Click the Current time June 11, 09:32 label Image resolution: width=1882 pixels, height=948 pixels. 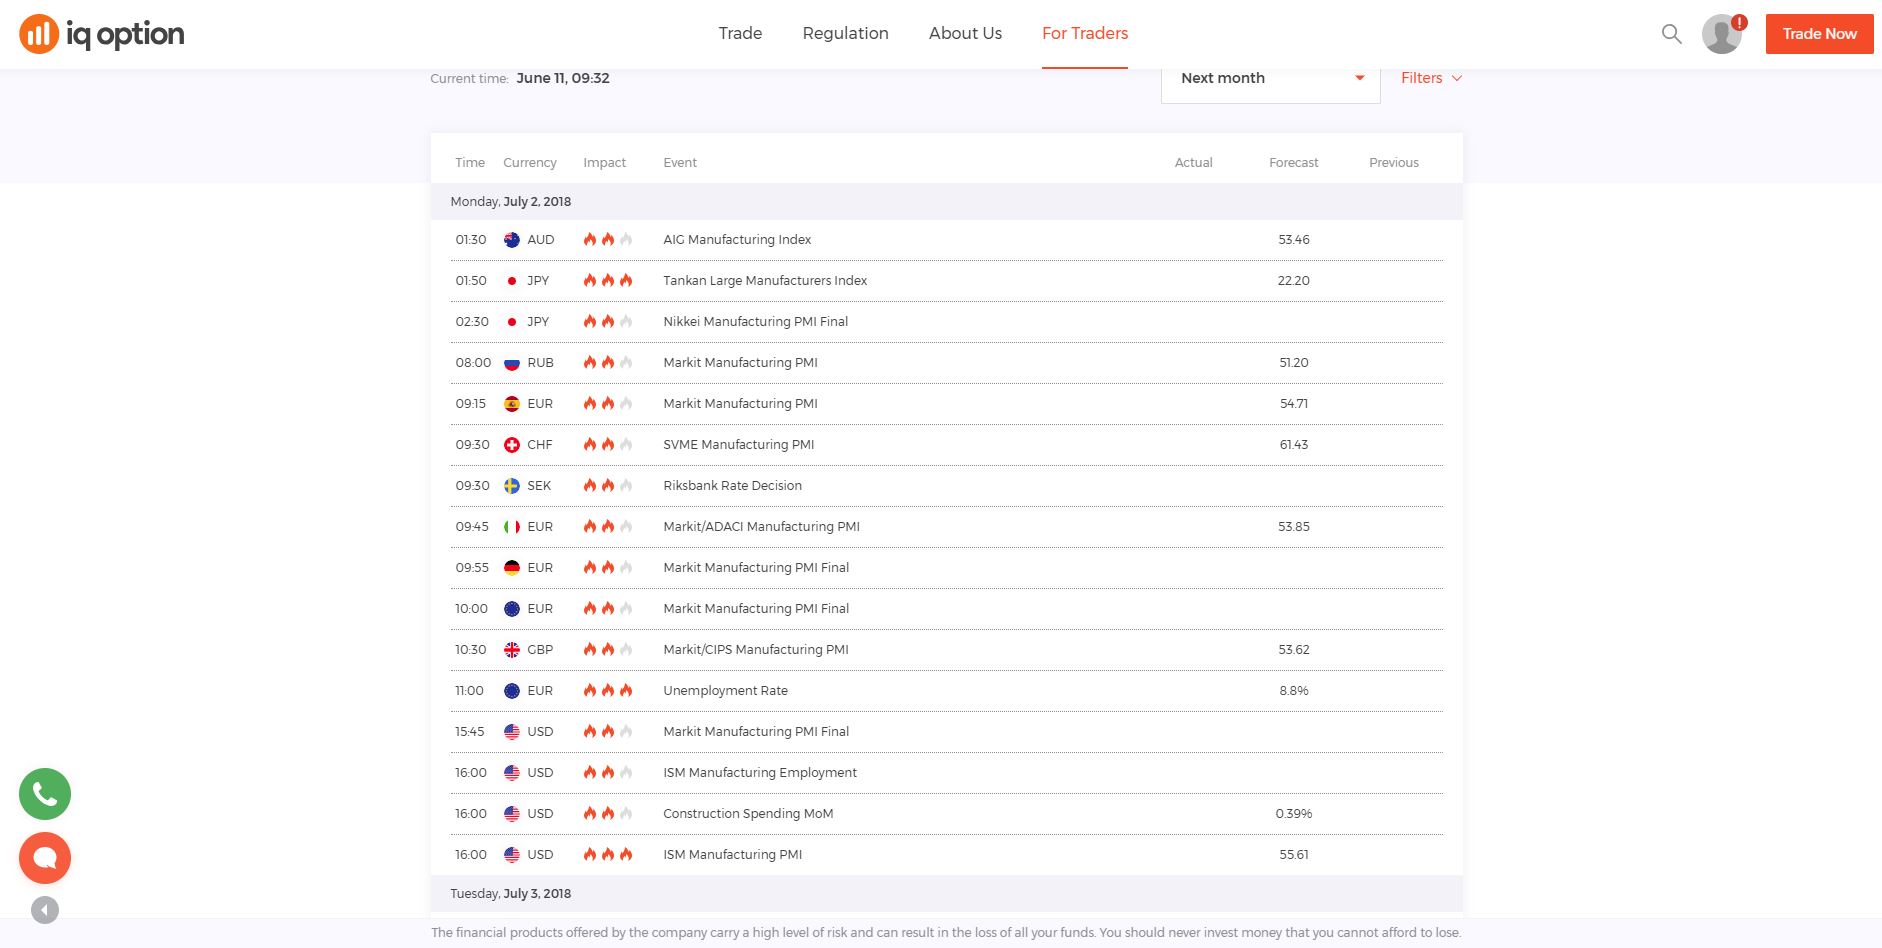click(x=520, y=78)
